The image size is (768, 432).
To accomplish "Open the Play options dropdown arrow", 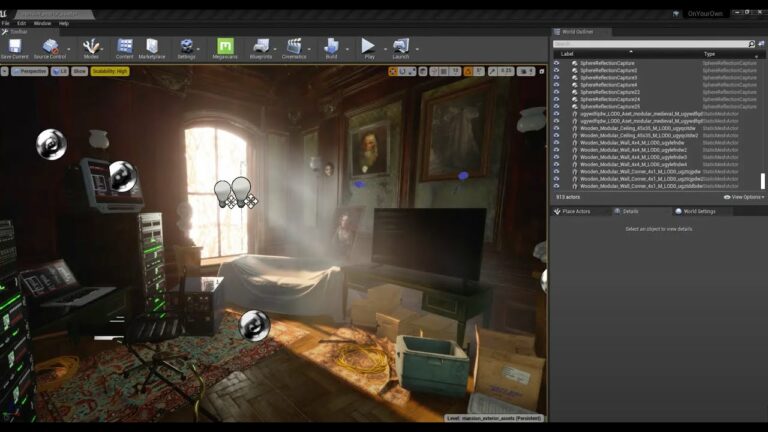I will click(385, 49).
